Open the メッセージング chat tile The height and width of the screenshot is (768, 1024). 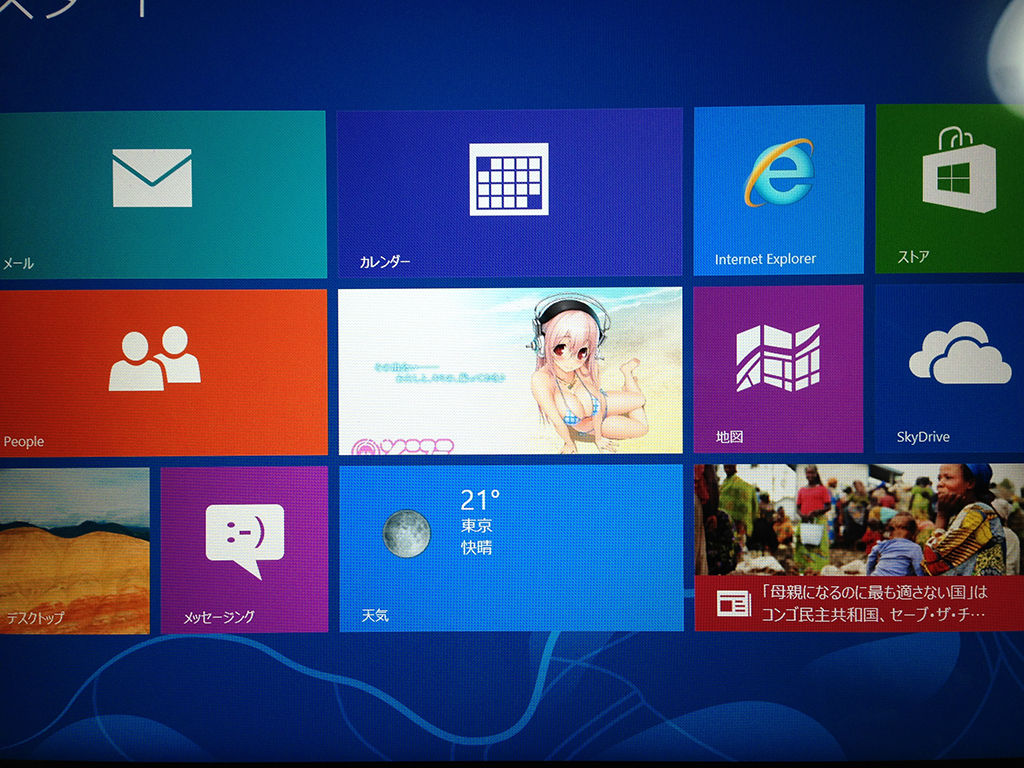(x=244, y=550)
